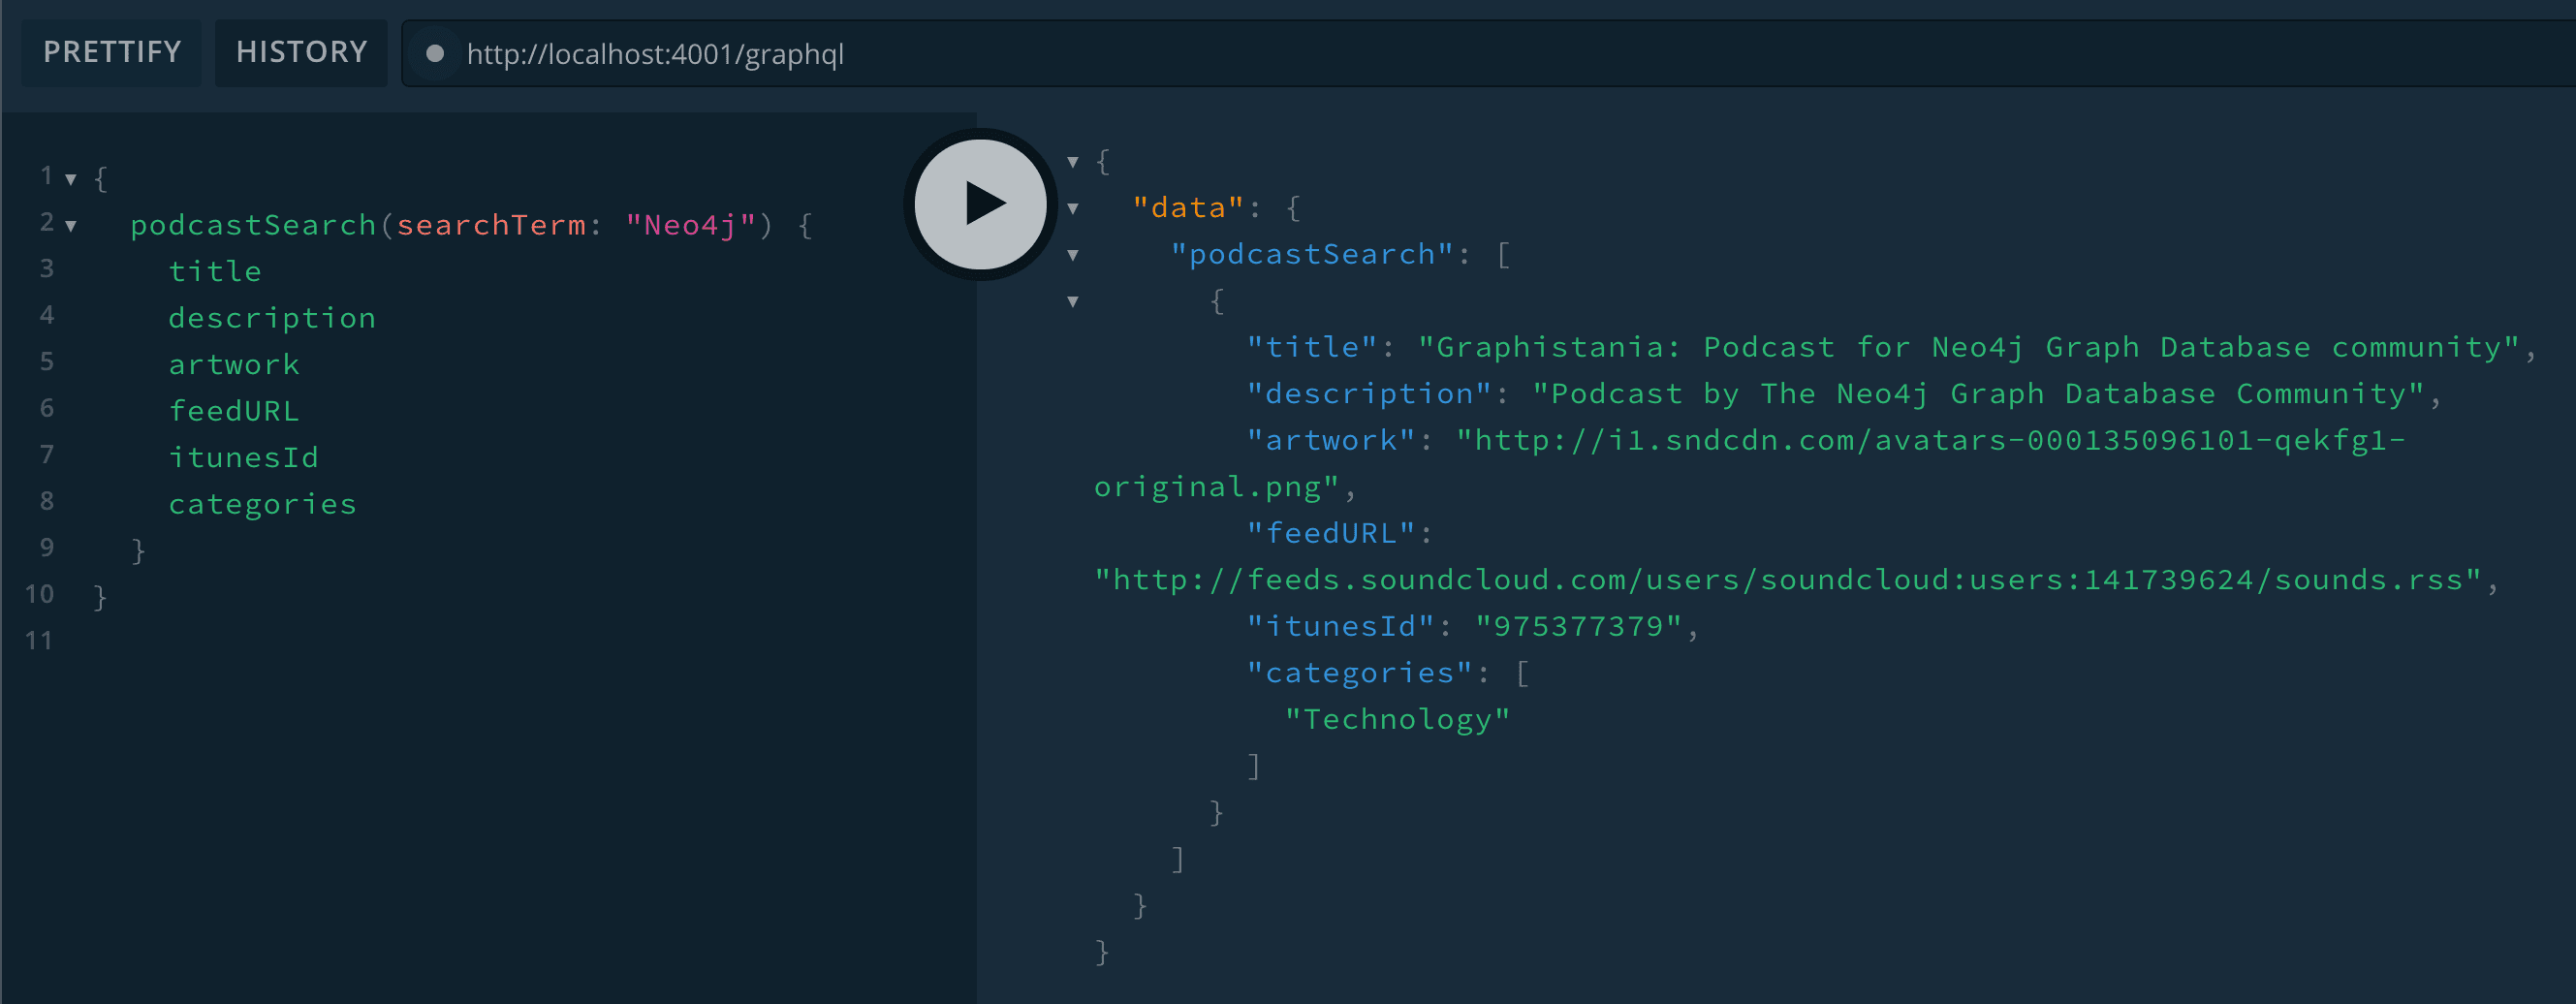2576x1004 pixels.
Task: Click the artwork field on line 5
Action: click(x=234, y=365)
